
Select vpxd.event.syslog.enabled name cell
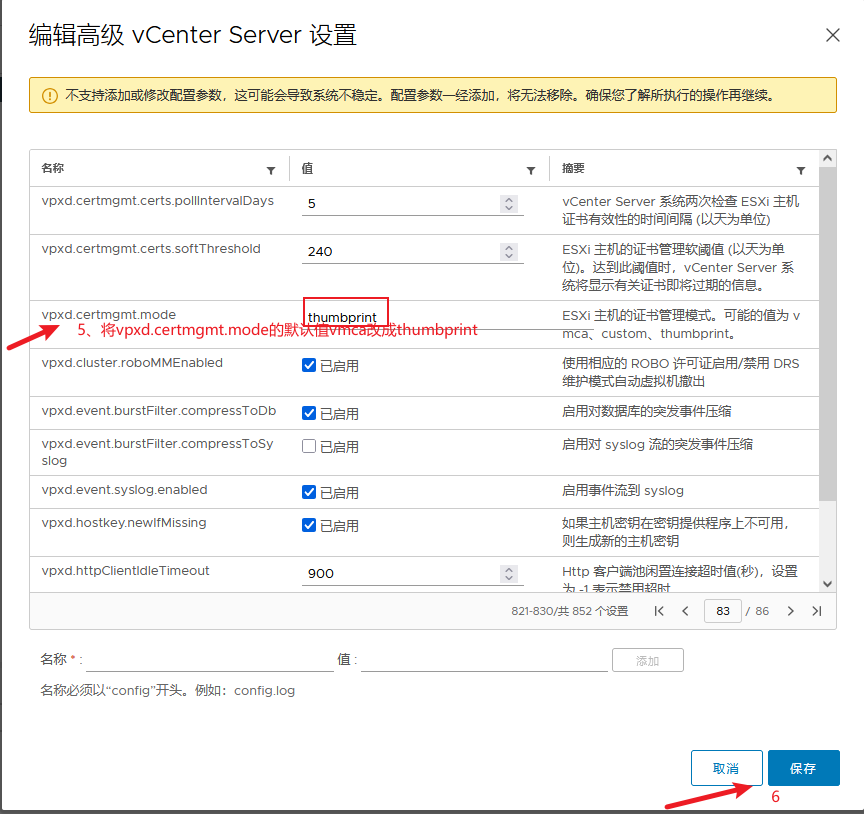(x=125, y=490)
